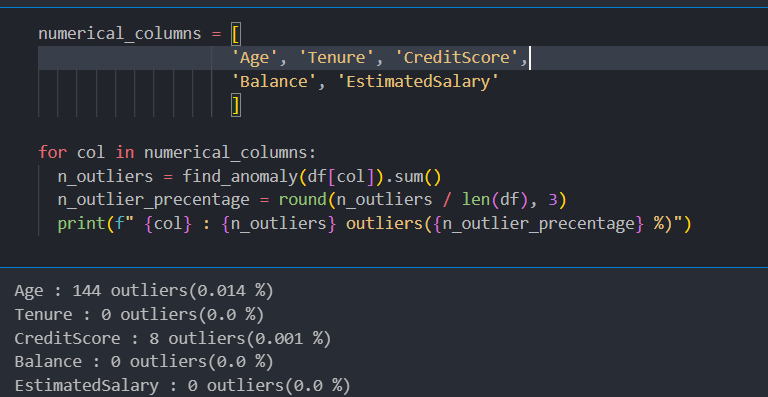This screenshot has width=768, height=397.
Task: Click the print statement keyword
Action: click(81, 224)
